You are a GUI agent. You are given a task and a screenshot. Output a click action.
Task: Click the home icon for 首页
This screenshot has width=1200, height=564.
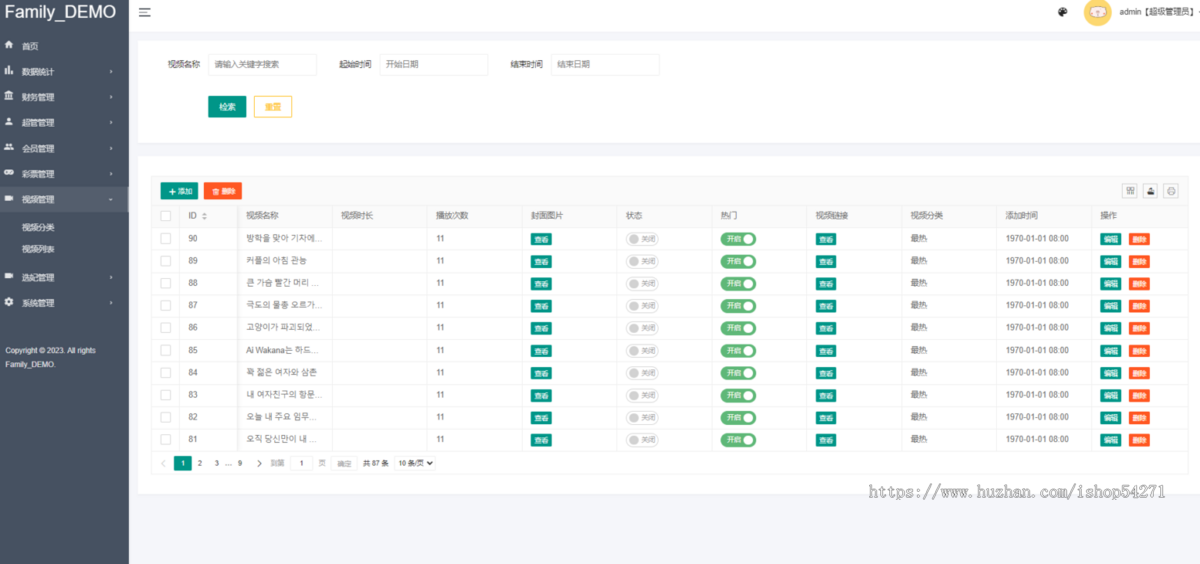9,45
